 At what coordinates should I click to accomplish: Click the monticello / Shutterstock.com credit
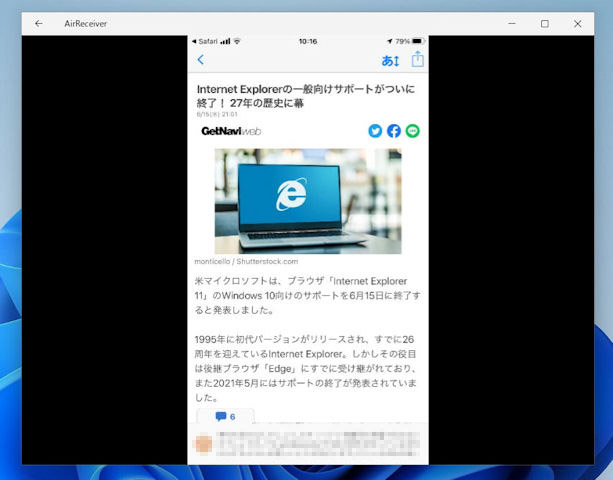(x=246, y=261)
